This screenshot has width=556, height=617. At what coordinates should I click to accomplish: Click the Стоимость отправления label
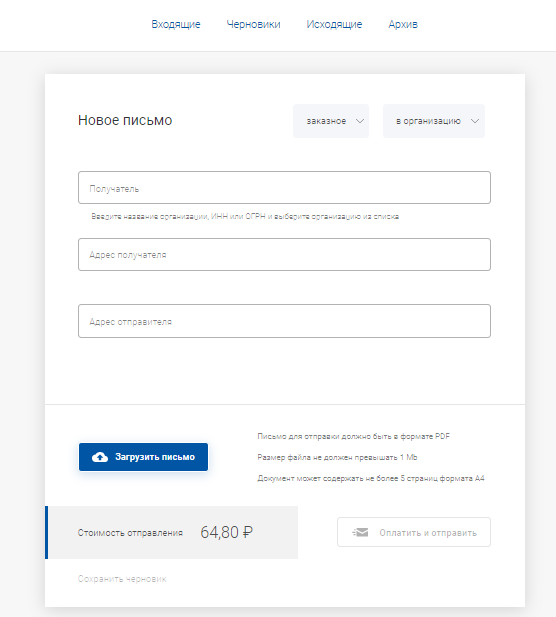tap(130, 533)
